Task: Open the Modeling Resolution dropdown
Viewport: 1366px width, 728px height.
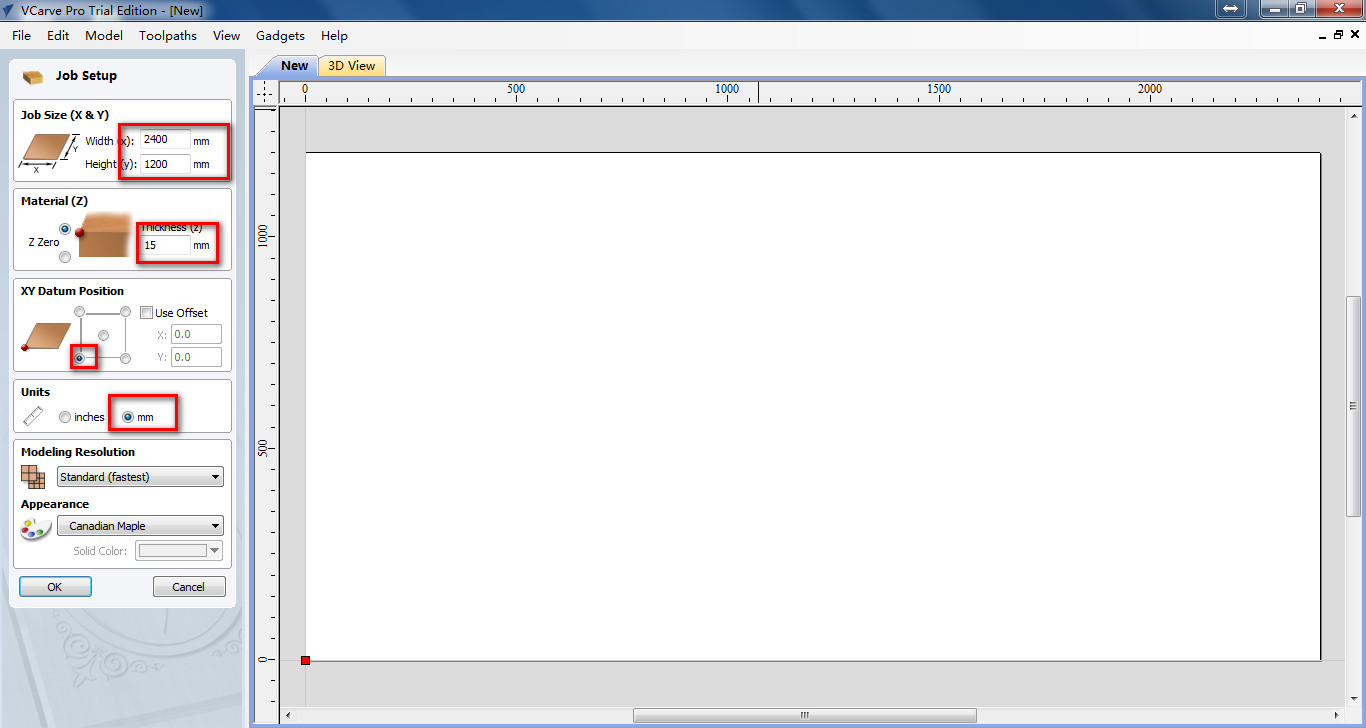Action: point(140,477)
